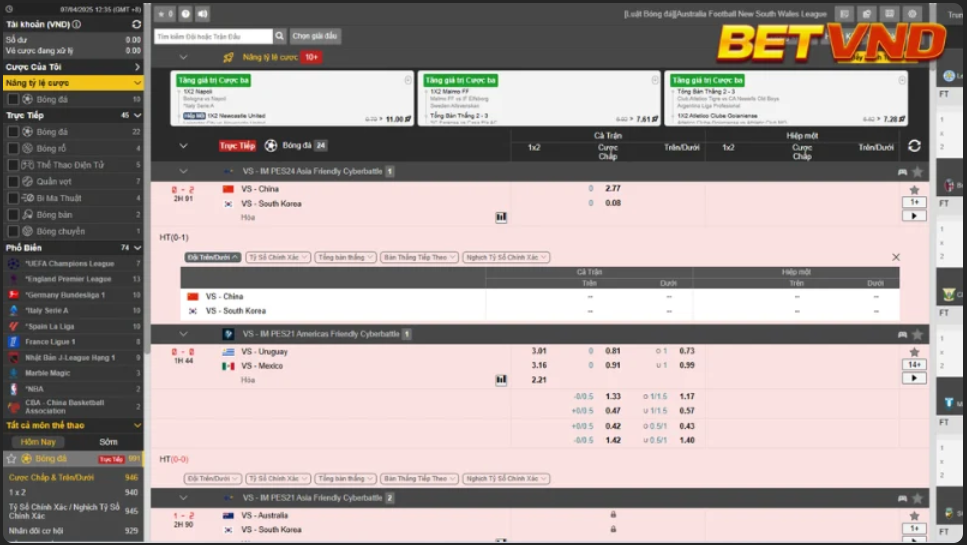Open England Premier League link

click(68, 279)
